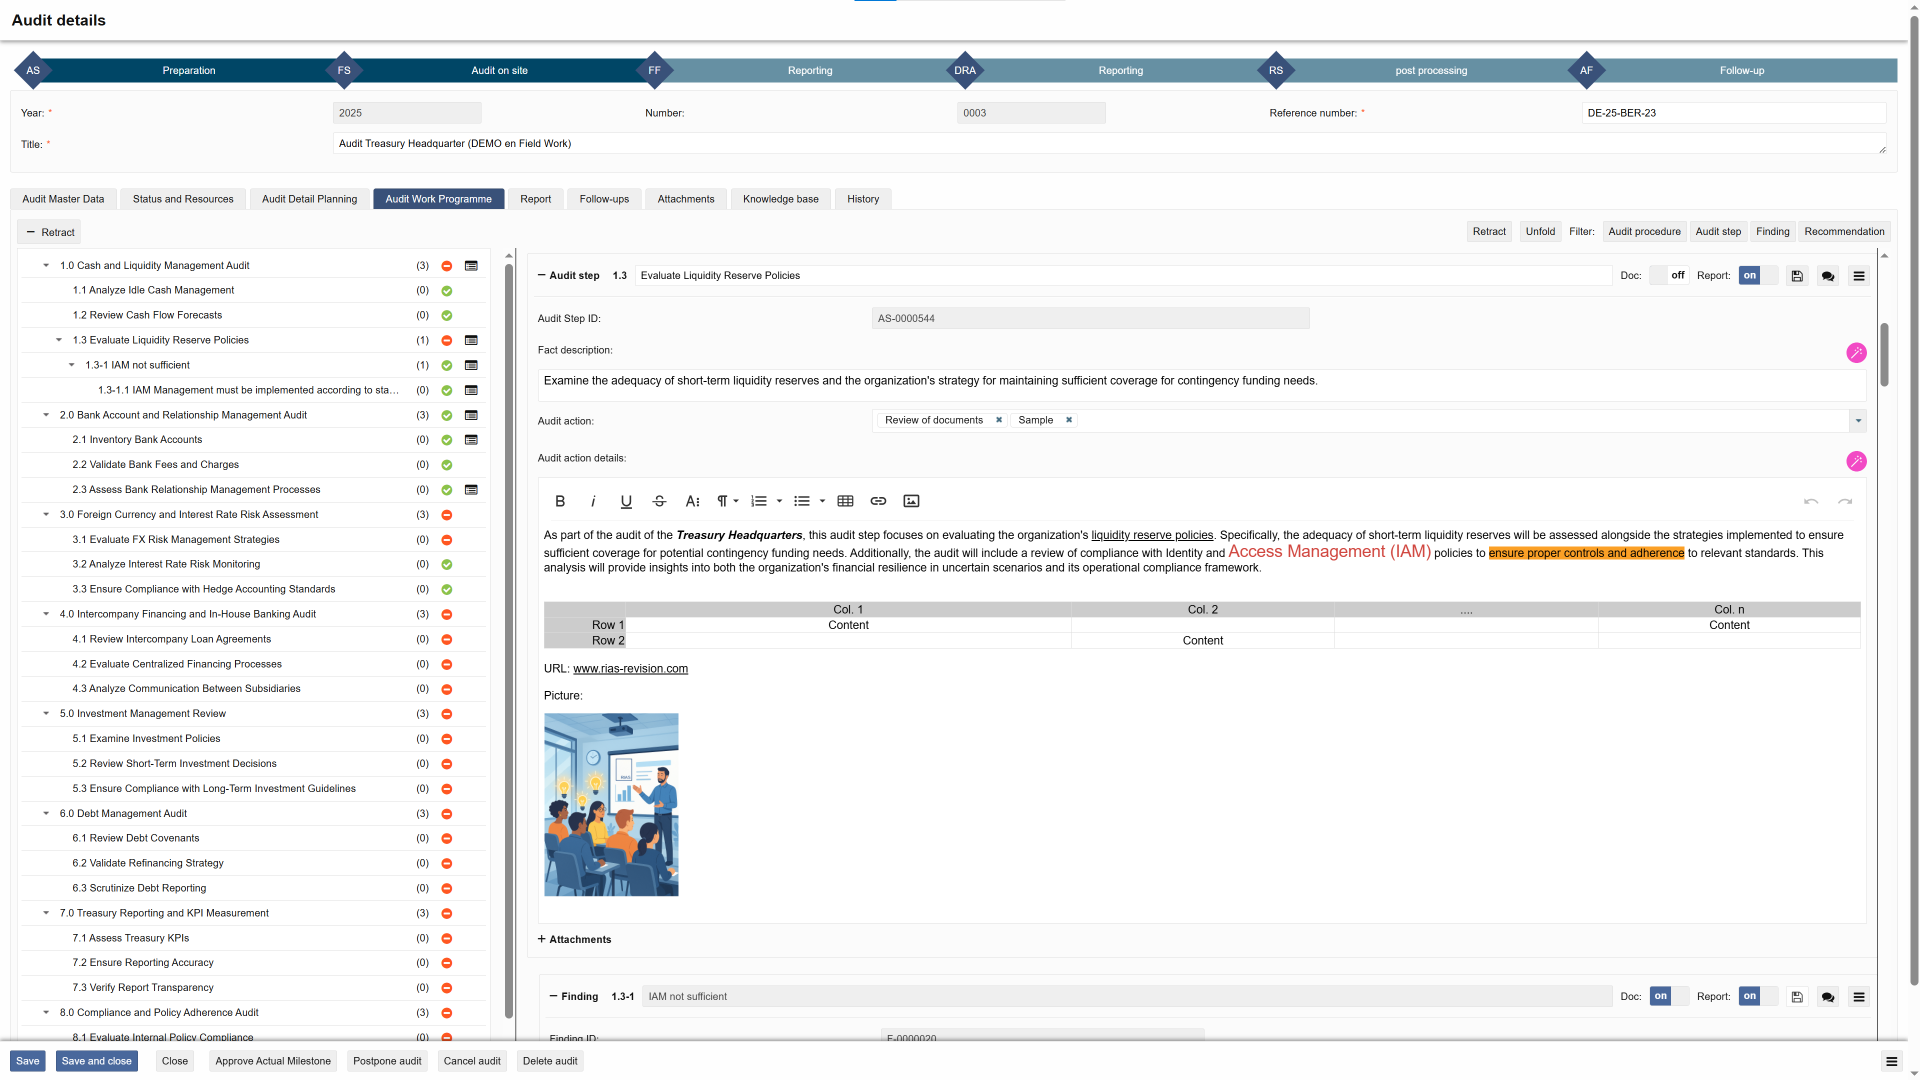
Task: Insert table via editor toolbar icon
Action: click(x=845, y=501)
